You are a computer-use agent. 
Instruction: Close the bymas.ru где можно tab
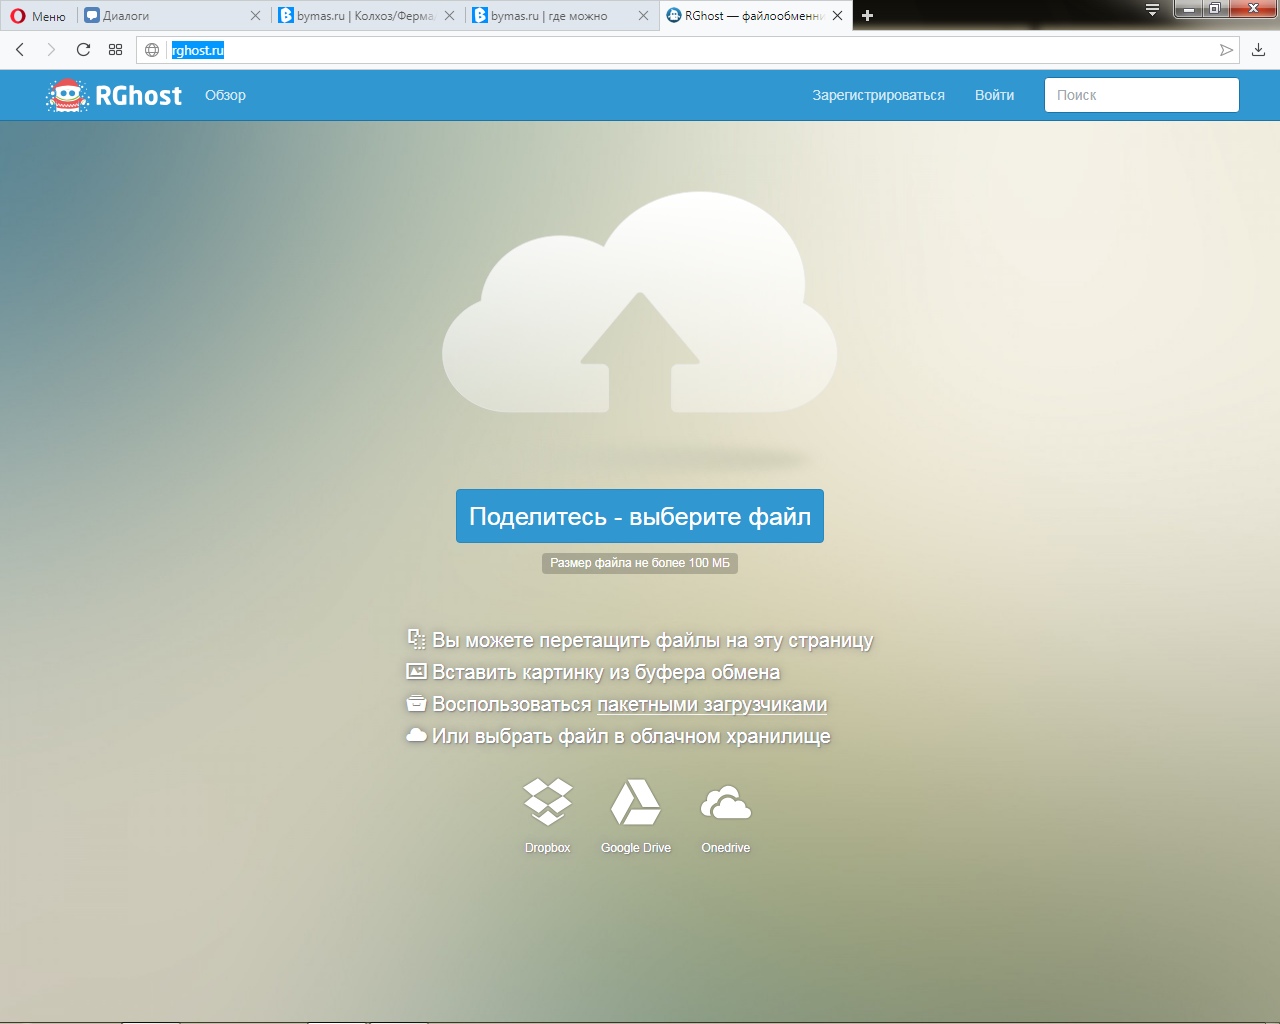coord(643,16)
